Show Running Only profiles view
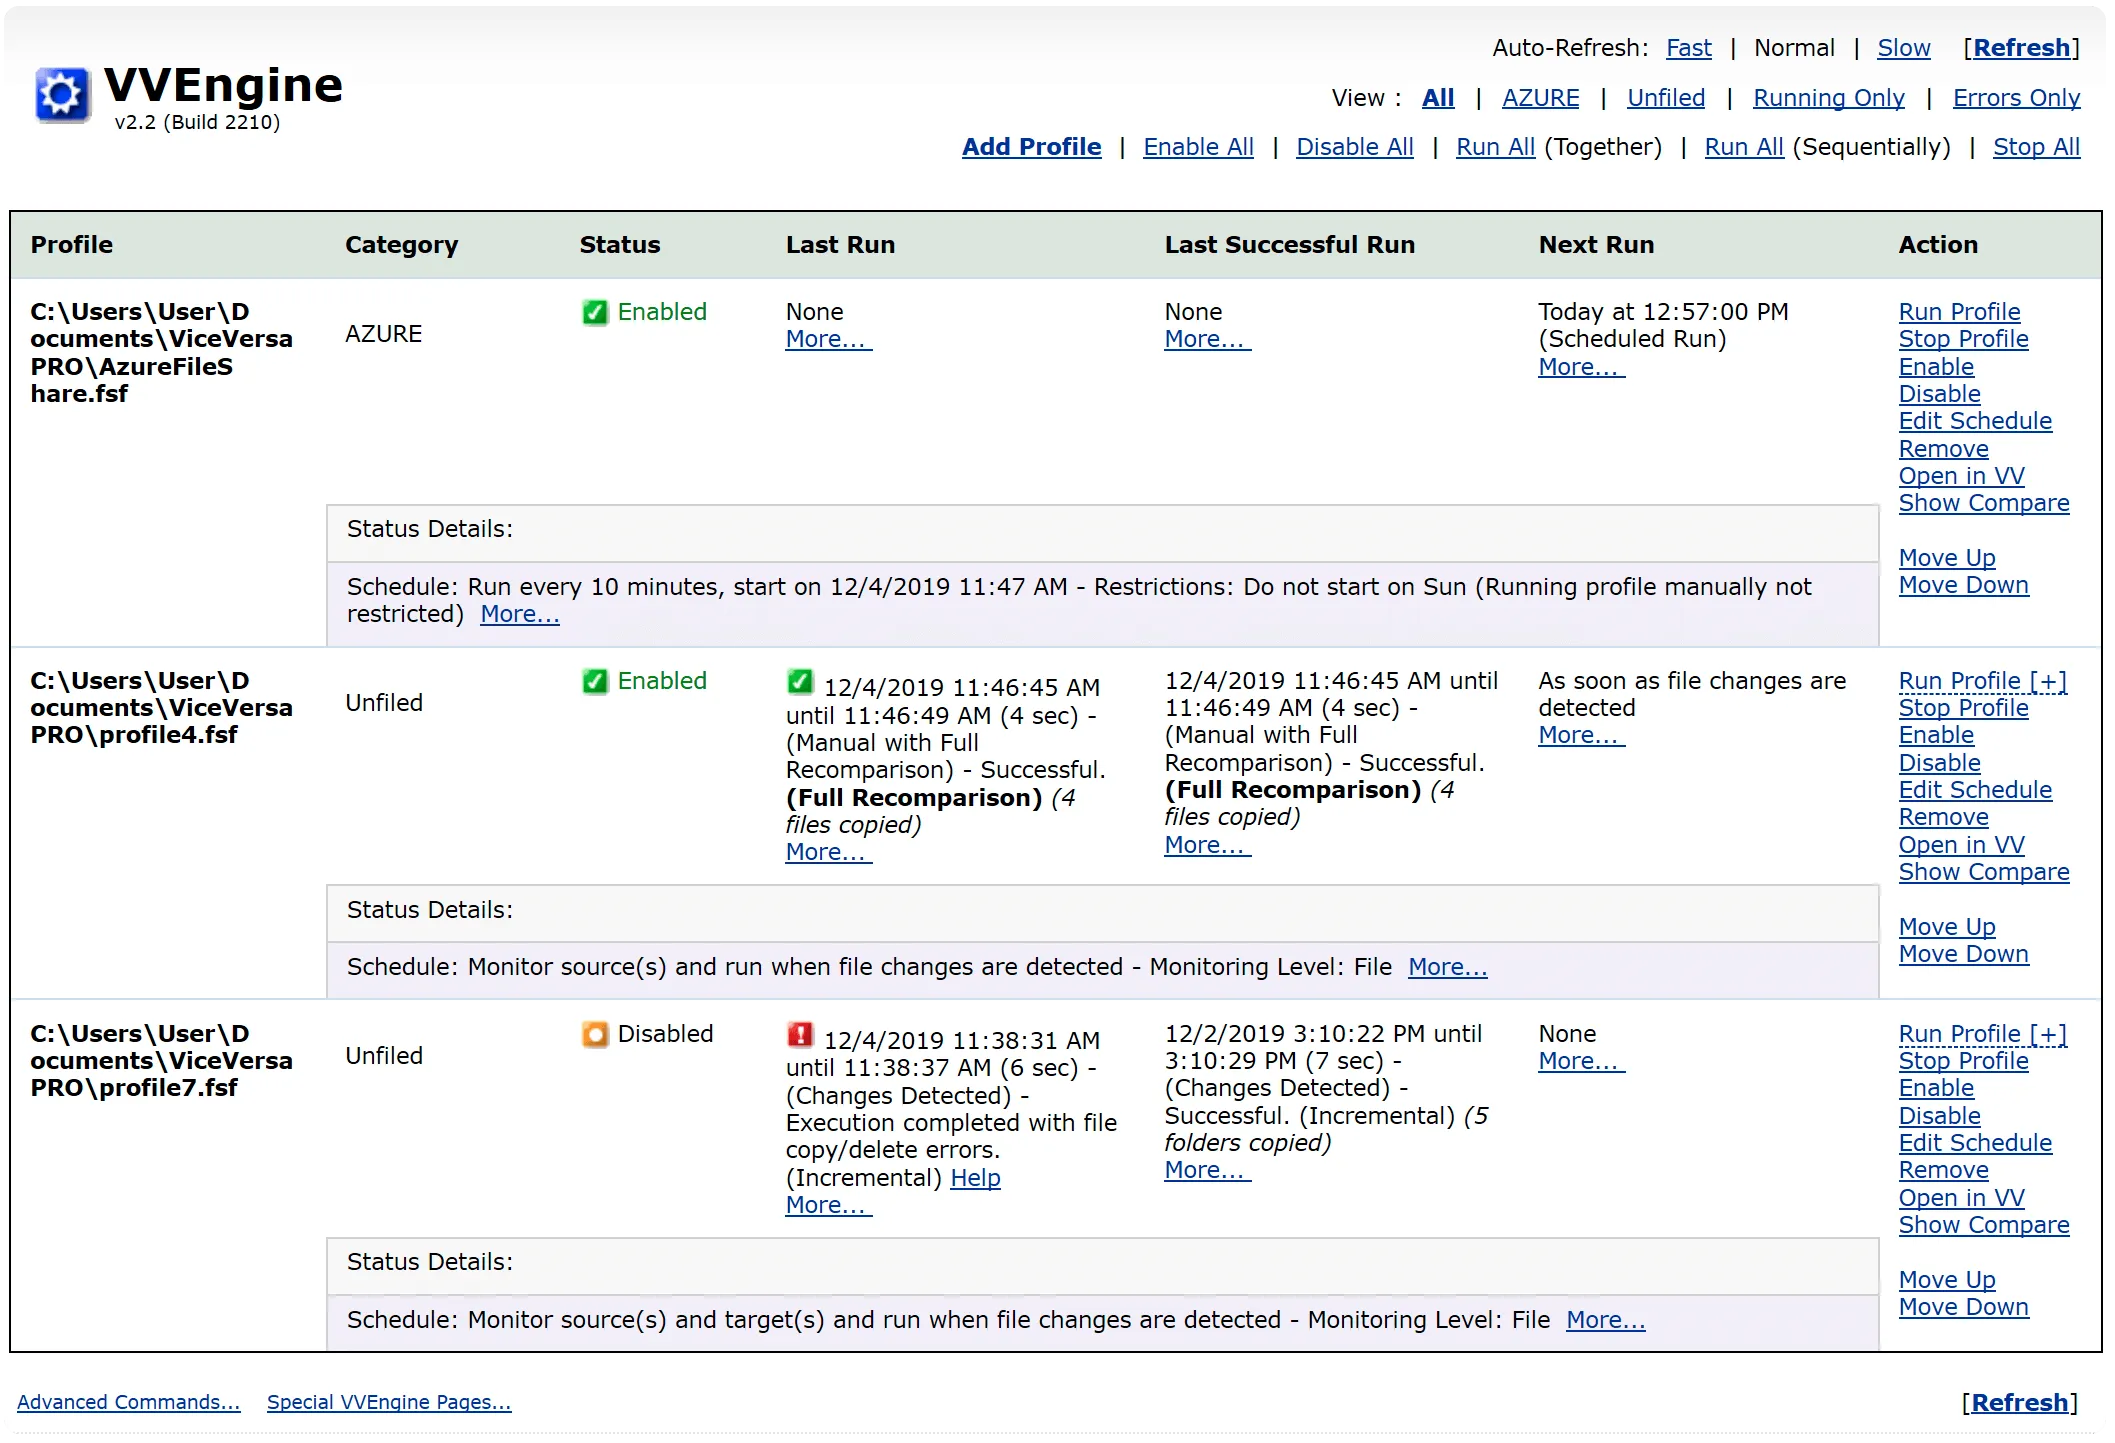Image resolution: width=2115 pixels, height=1443 pixels. click(1828, 98)
